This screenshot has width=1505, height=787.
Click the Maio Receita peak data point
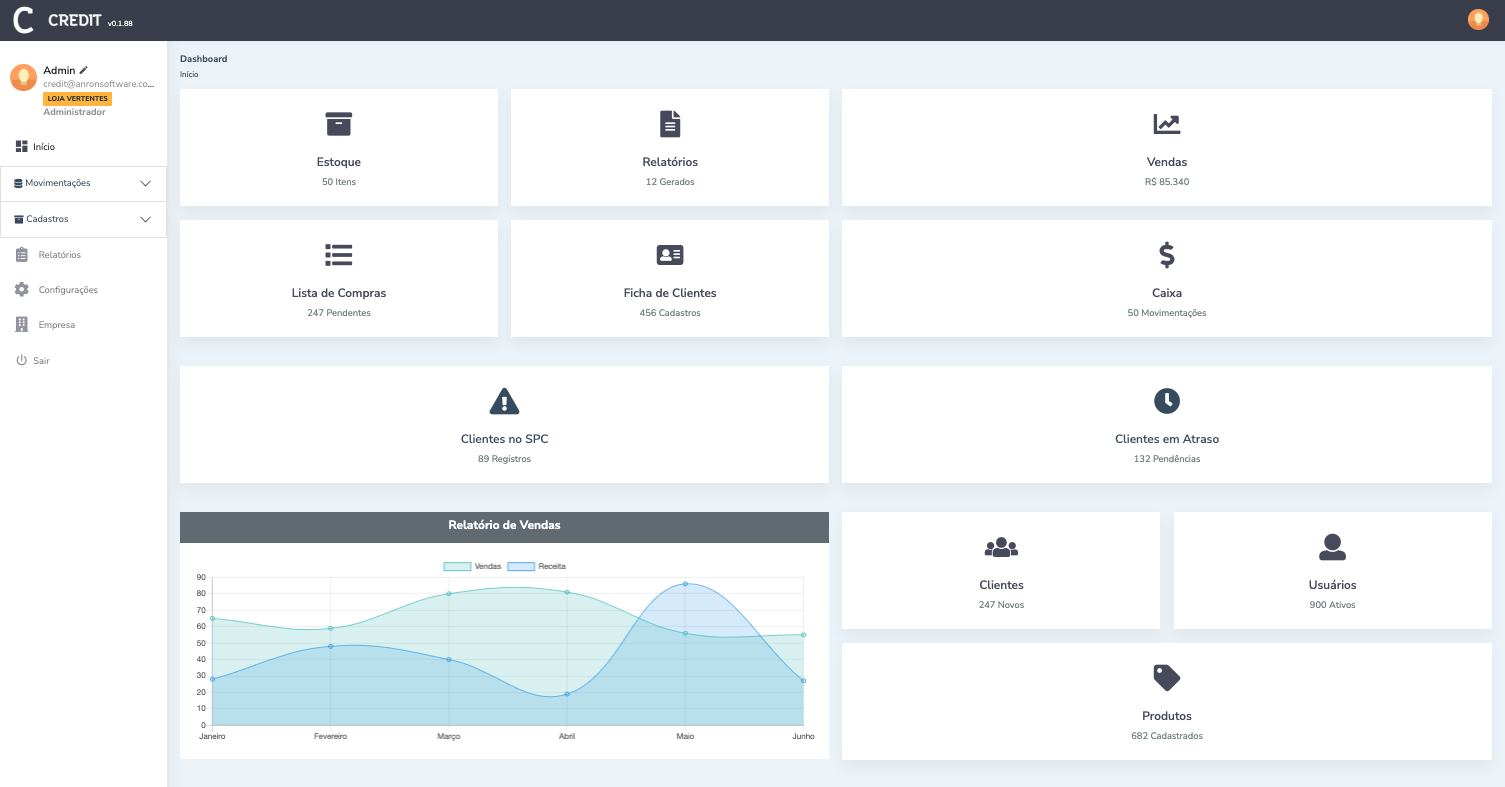685,584
